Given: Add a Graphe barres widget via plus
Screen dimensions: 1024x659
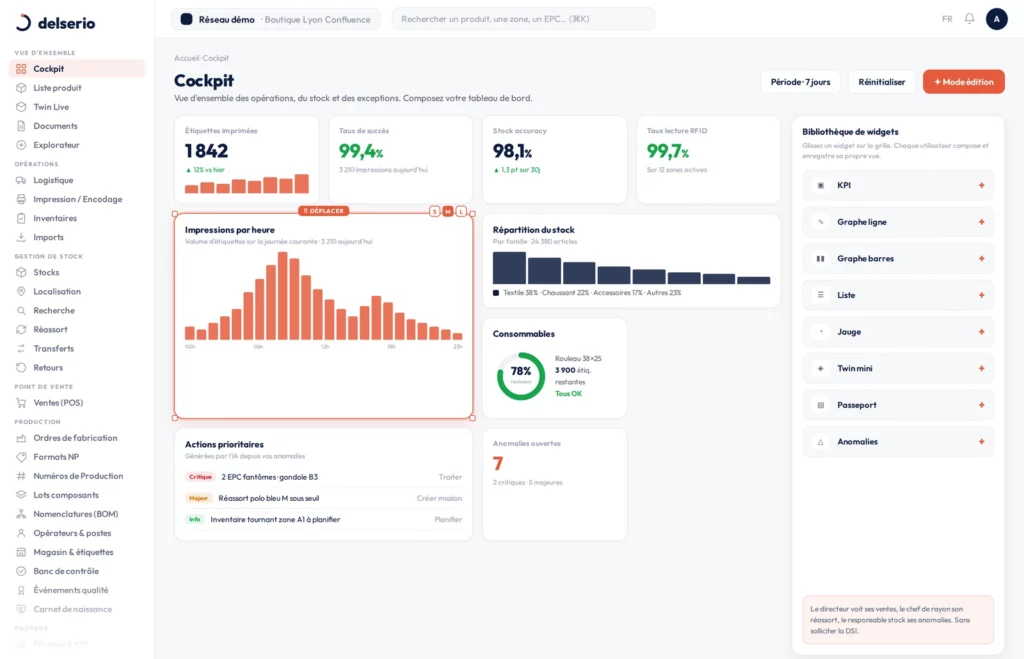Looking at the screenshot, I should [981, 259].
